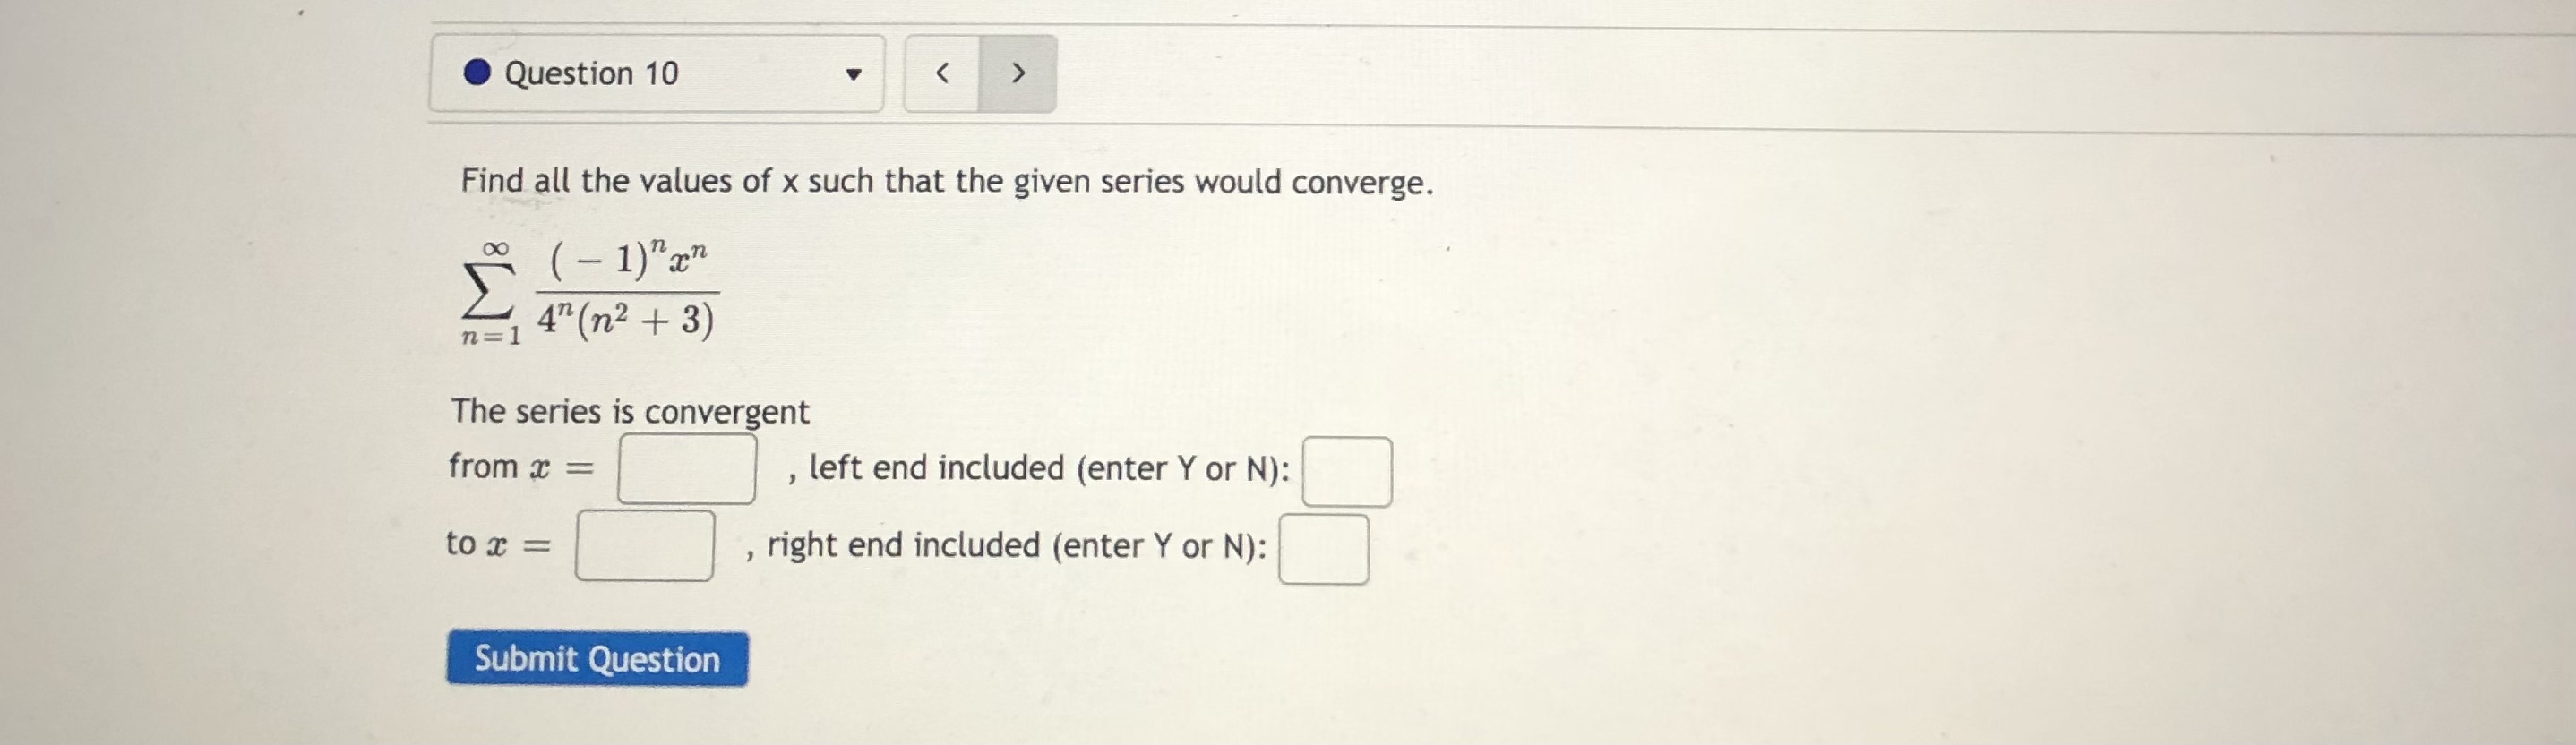Select the Question 10 header label
The width and height of the screenshot is (2576, 745).
[592, 72]
